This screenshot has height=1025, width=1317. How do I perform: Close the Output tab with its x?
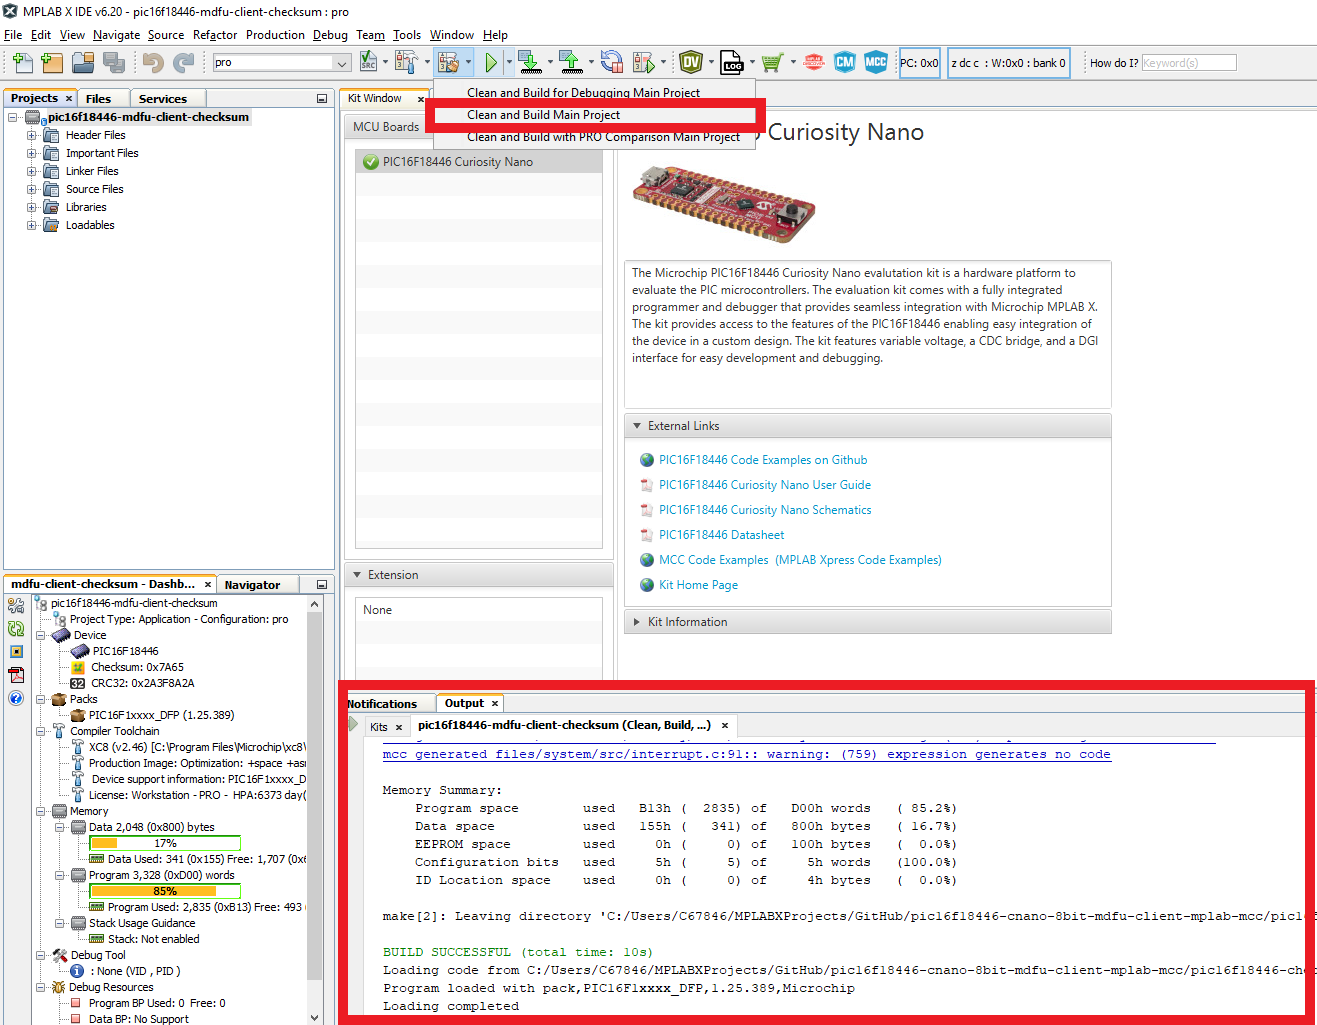pos(494,704)
